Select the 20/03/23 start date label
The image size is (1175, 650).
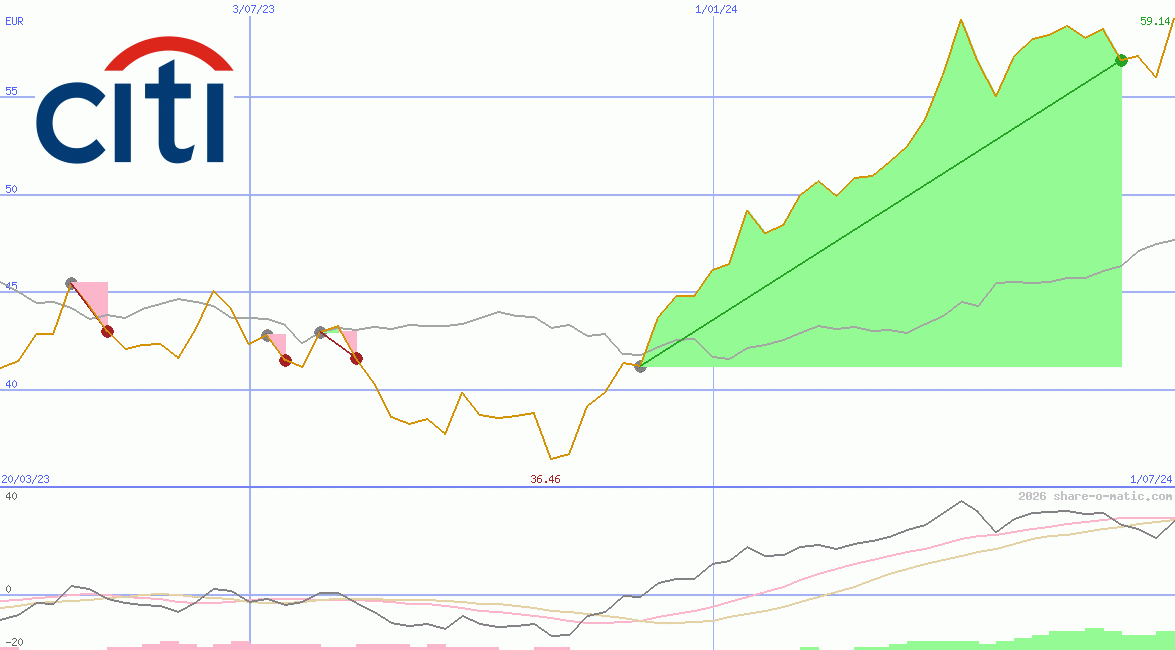coord(23,479)
